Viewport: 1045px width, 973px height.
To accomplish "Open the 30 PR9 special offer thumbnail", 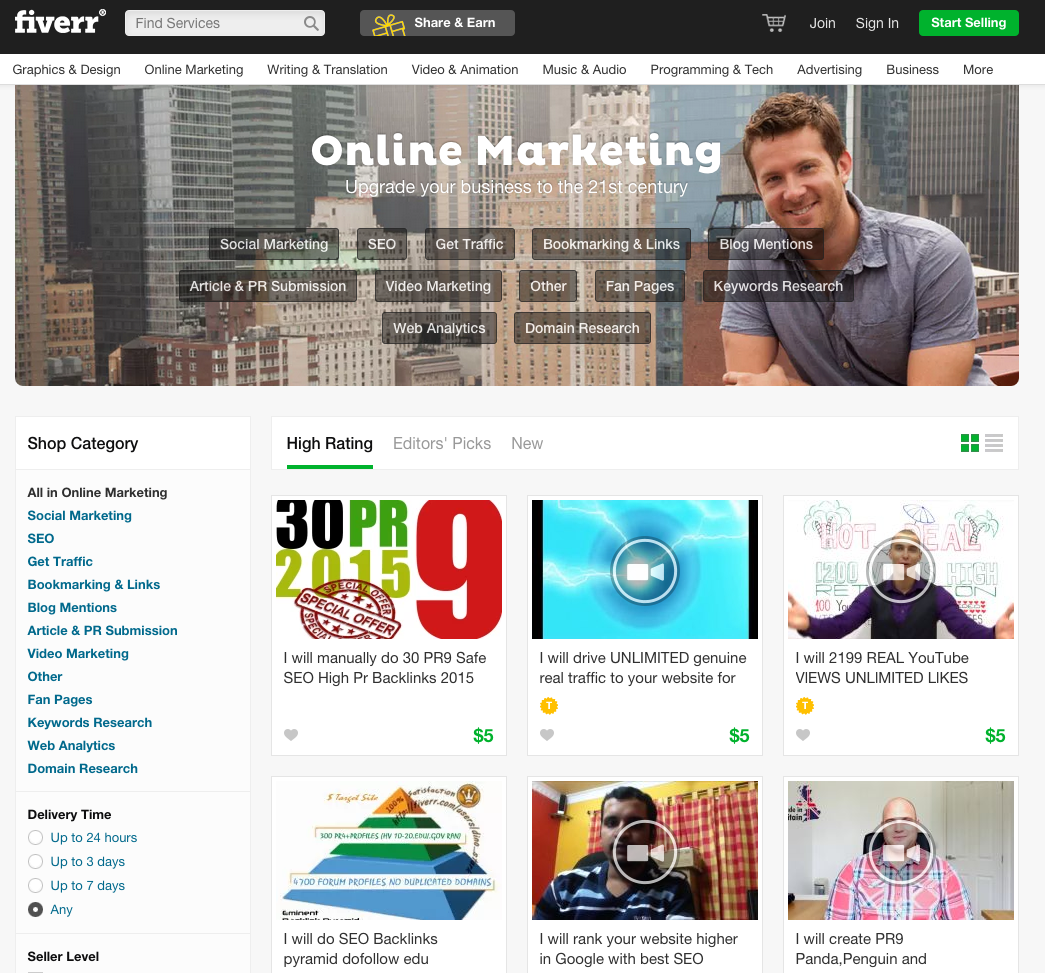I will (x=389, y=569).
